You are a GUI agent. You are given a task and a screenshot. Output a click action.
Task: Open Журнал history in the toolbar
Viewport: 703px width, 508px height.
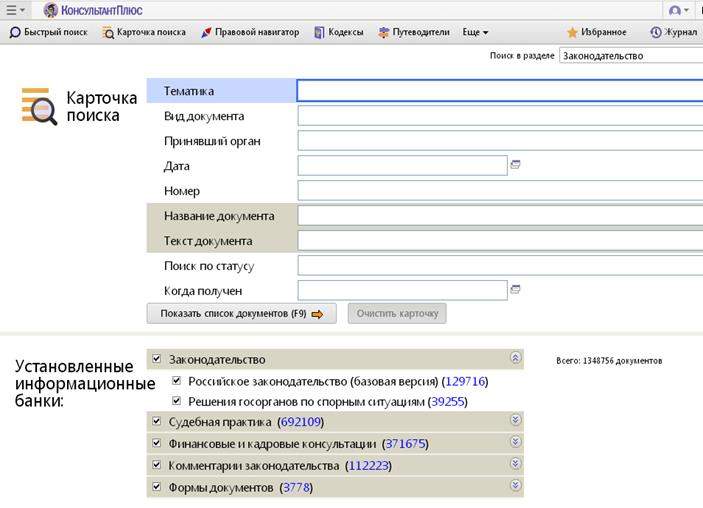pos(673,32)
